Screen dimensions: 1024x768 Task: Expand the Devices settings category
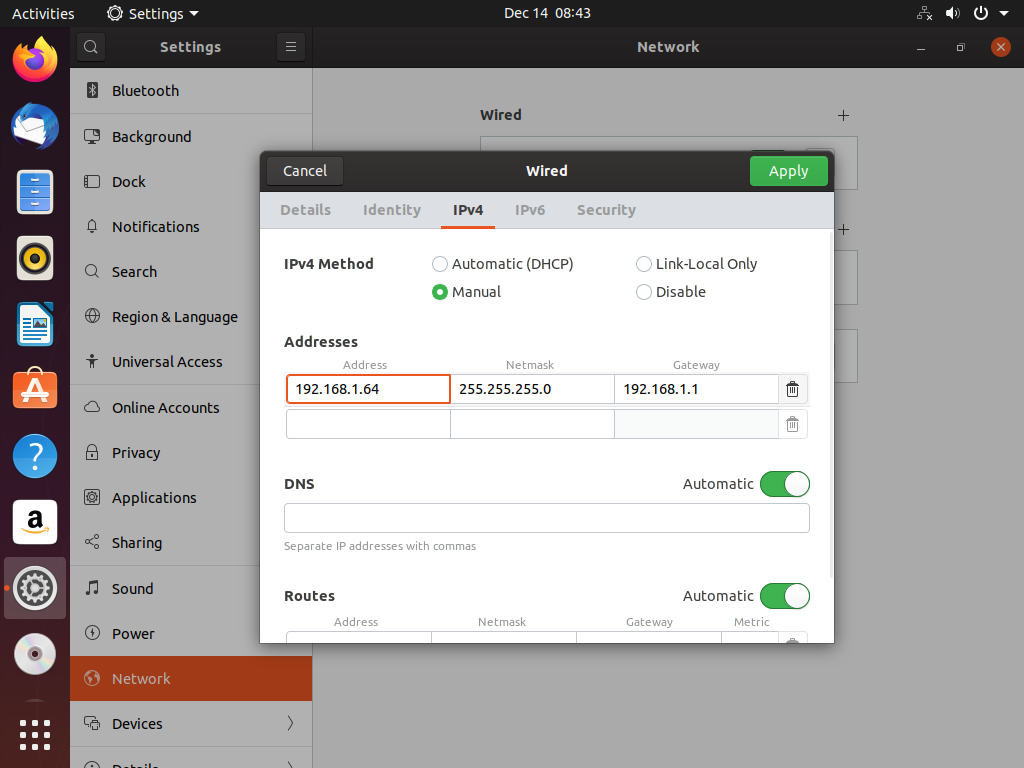pos(190,723)
